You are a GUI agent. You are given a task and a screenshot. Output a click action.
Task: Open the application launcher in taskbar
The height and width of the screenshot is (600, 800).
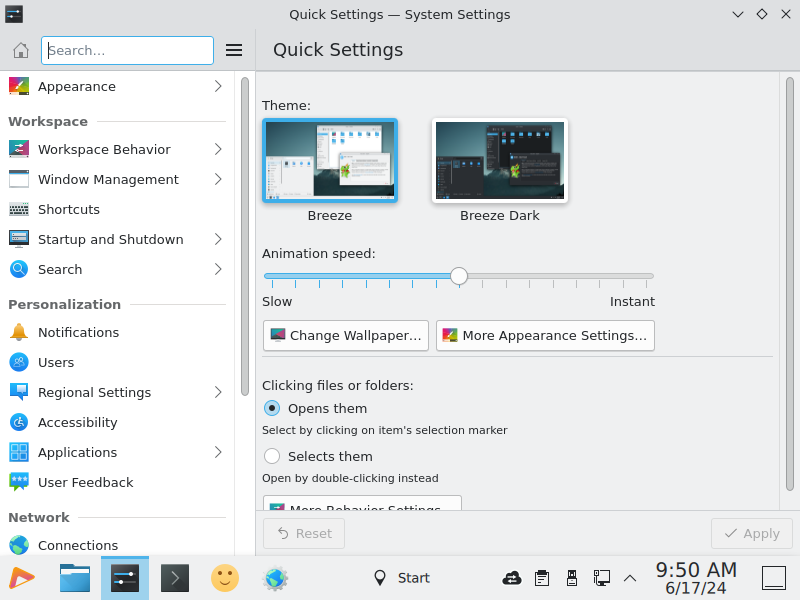[22, 578]
